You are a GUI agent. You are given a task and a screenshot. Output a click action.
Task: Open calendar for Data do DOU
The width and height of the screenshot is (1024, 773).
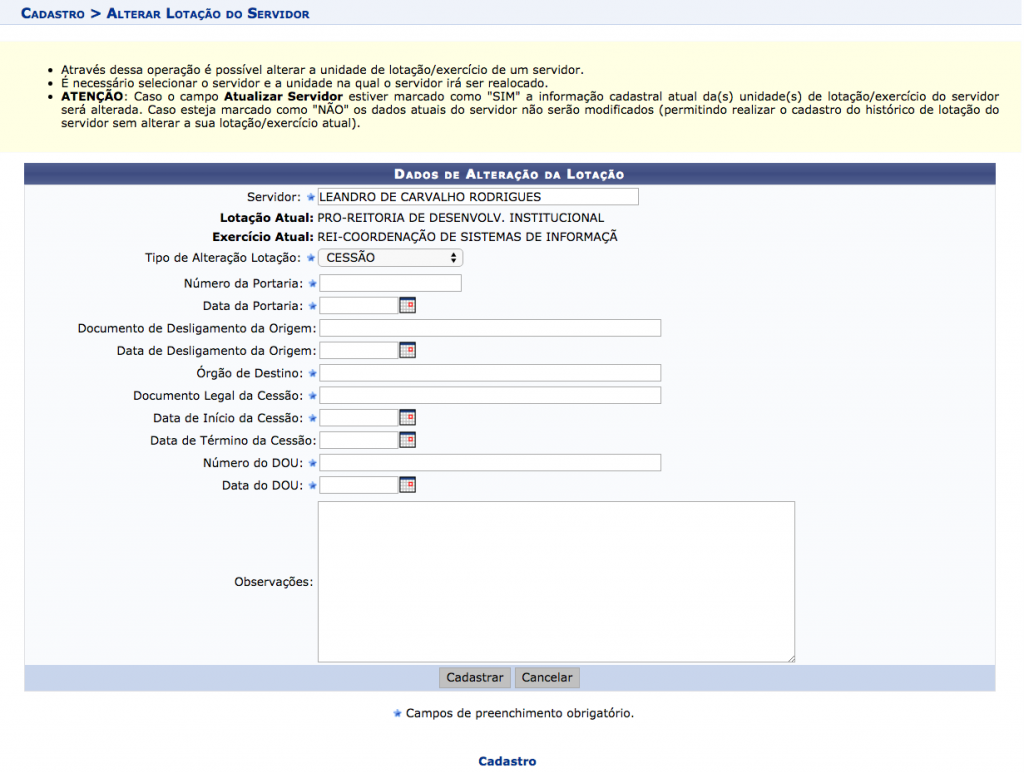click(407, 485)
